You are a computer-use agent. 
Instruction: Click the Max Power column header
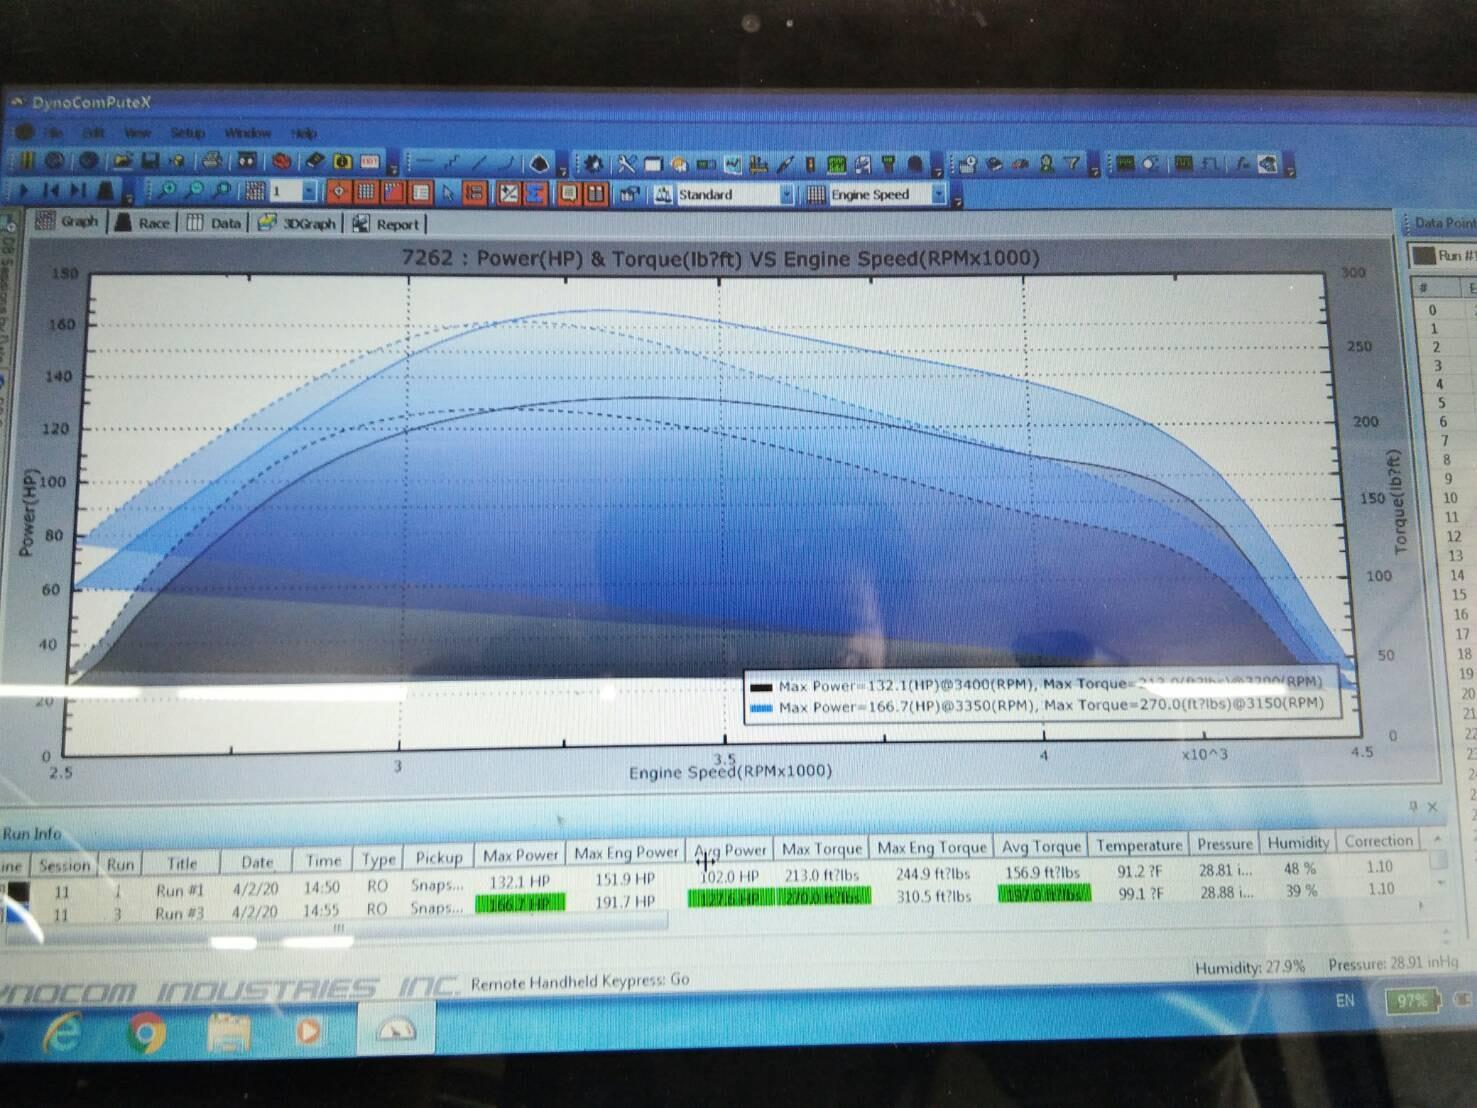[520, 855]
